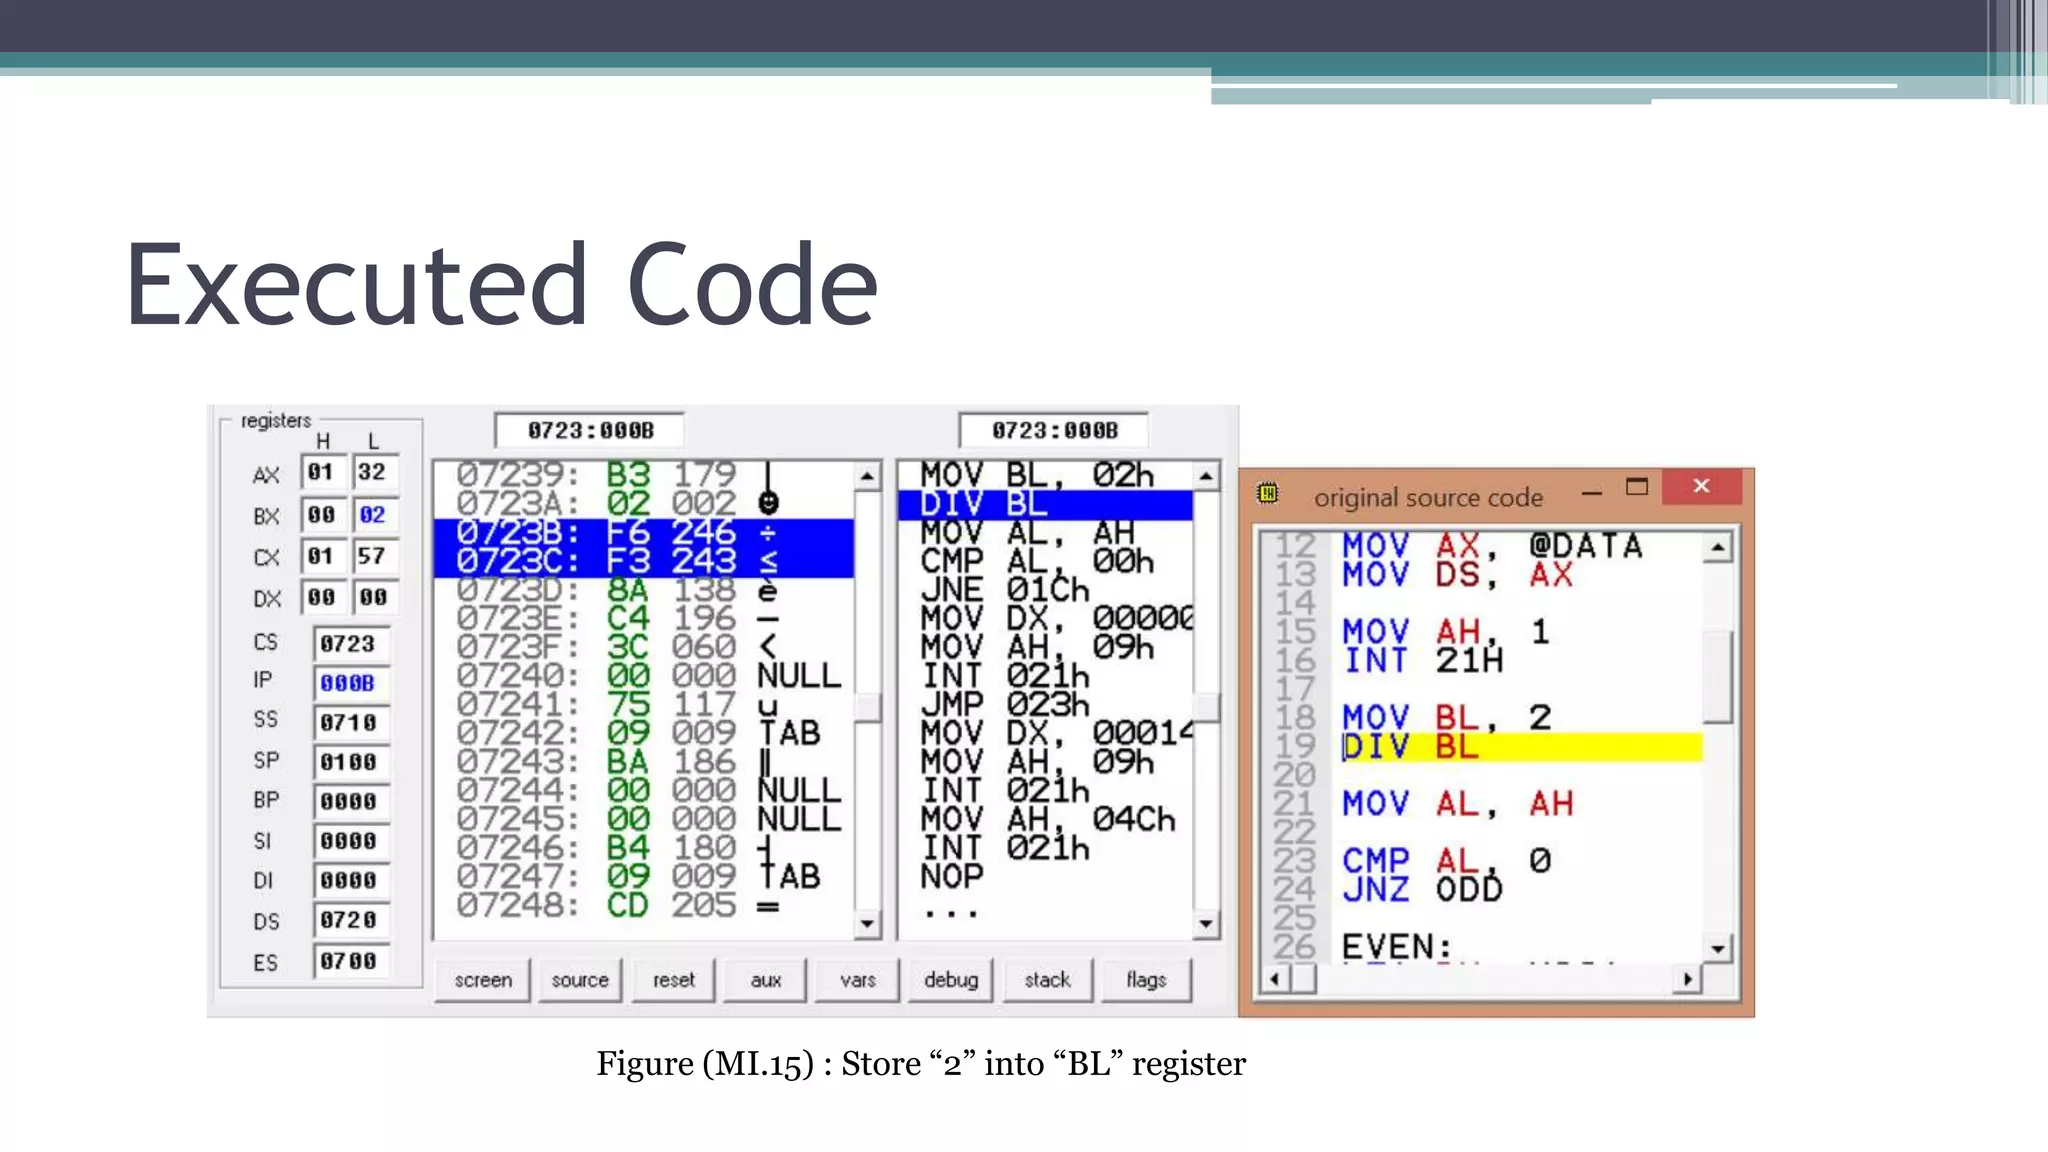Viewport: 2048px width, 1152px height.
Task: Select BX high byte field
Action: pos(323,515)
